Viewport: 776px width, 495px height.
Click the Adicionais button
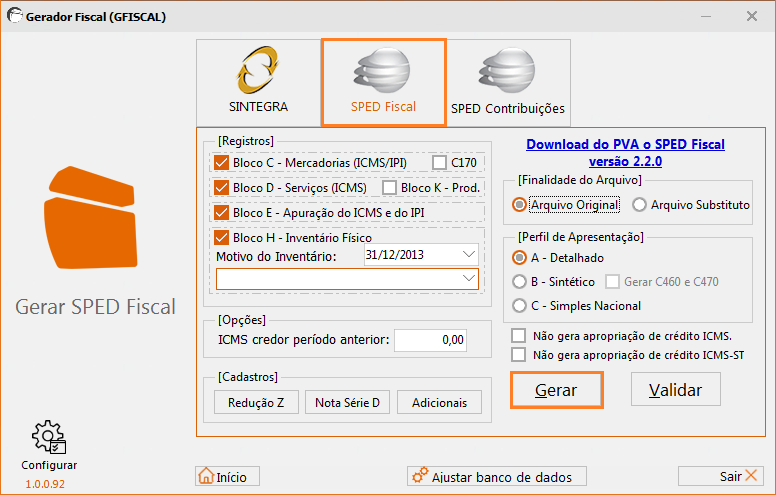pyautogui.click(x=439, y=402)
